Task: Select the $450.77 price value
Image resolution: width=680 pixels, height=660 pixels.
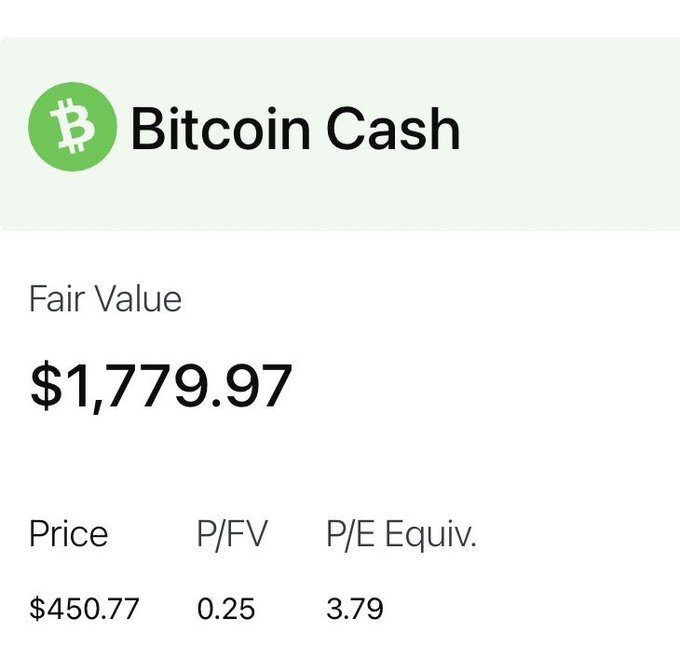Action: click(84, 608)
